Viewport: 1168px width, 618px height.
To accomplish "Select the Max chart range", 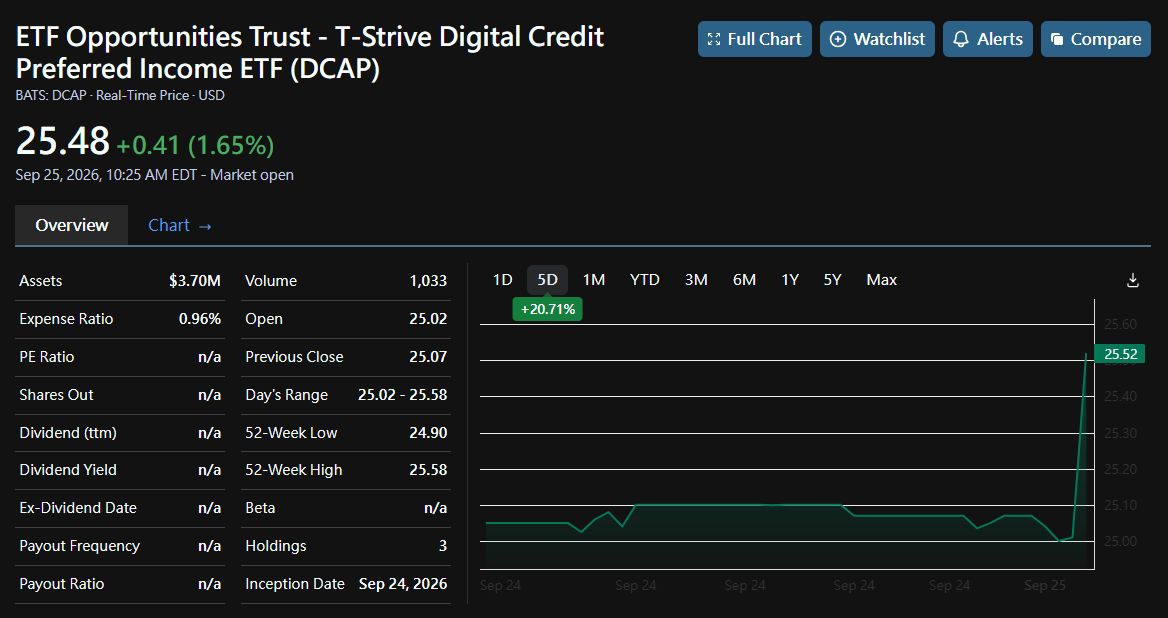I will (x=881, y=279).
